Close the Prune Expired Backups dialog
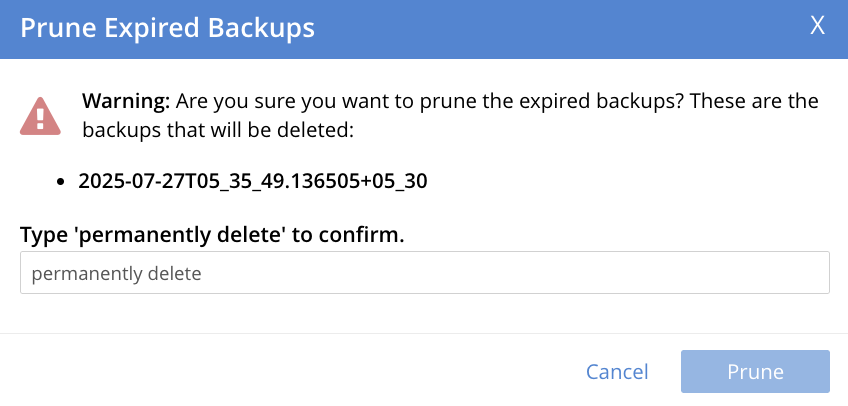 pyautogui.click(x=817, y=27)
